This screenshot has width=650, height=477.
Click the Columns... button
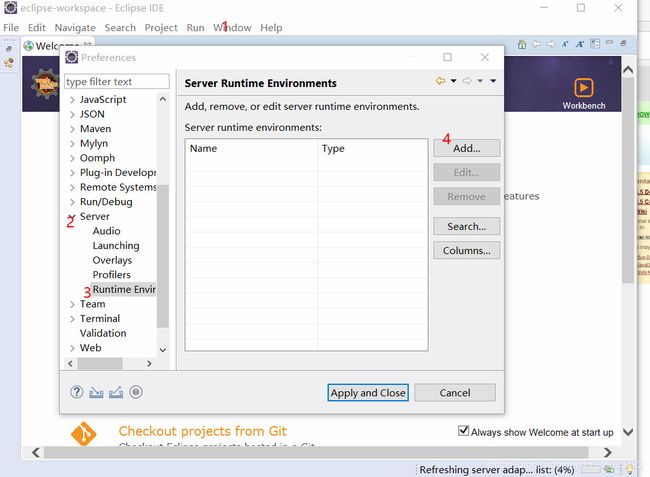pos(467,251)
